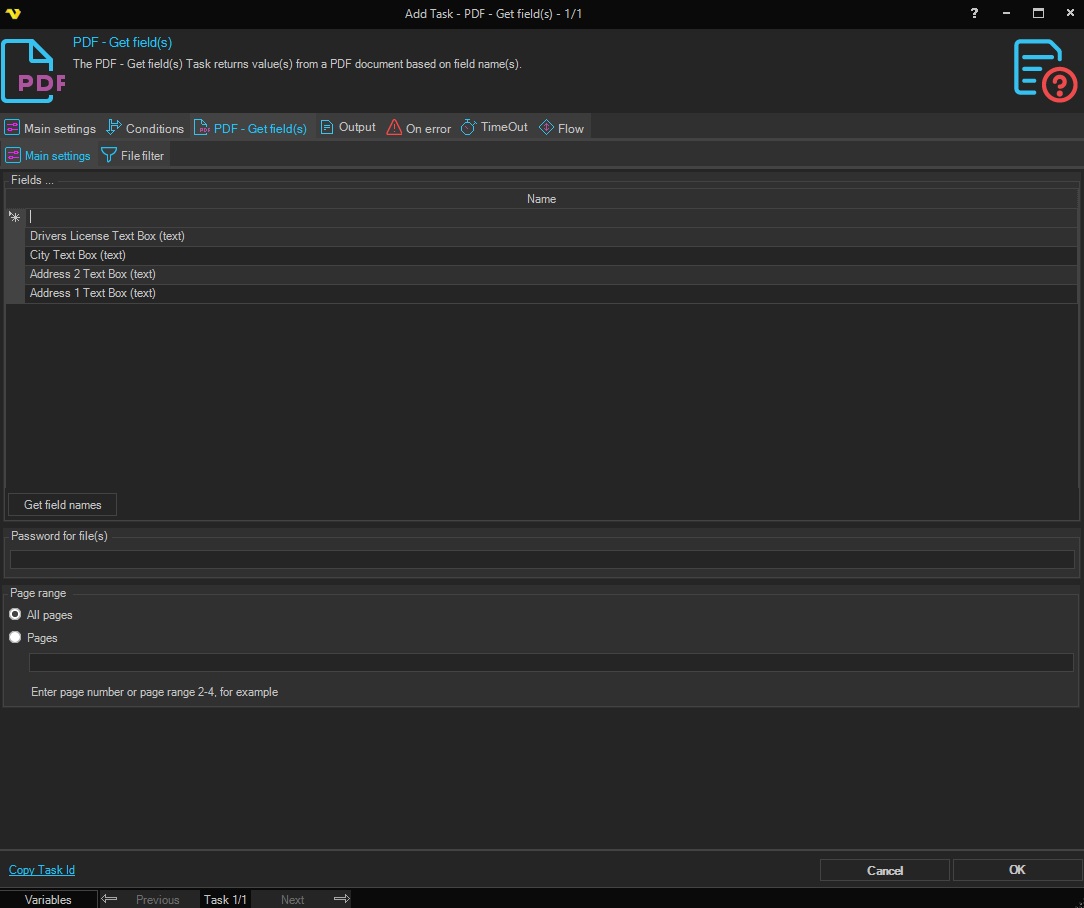
Task: Click the new row asterisk marker
Action: [15, 217]
